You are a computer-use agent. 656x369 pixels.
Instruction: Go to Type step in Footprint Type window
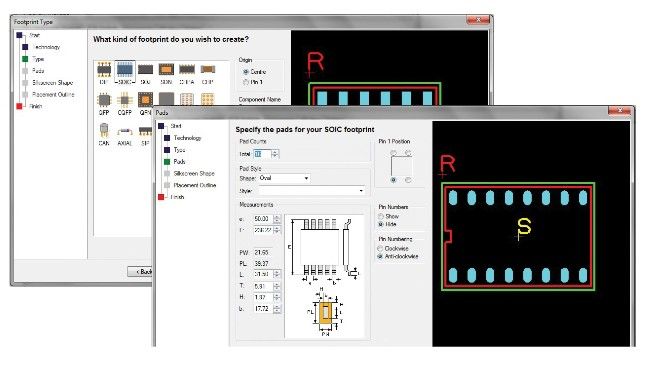tap(38, 59)
